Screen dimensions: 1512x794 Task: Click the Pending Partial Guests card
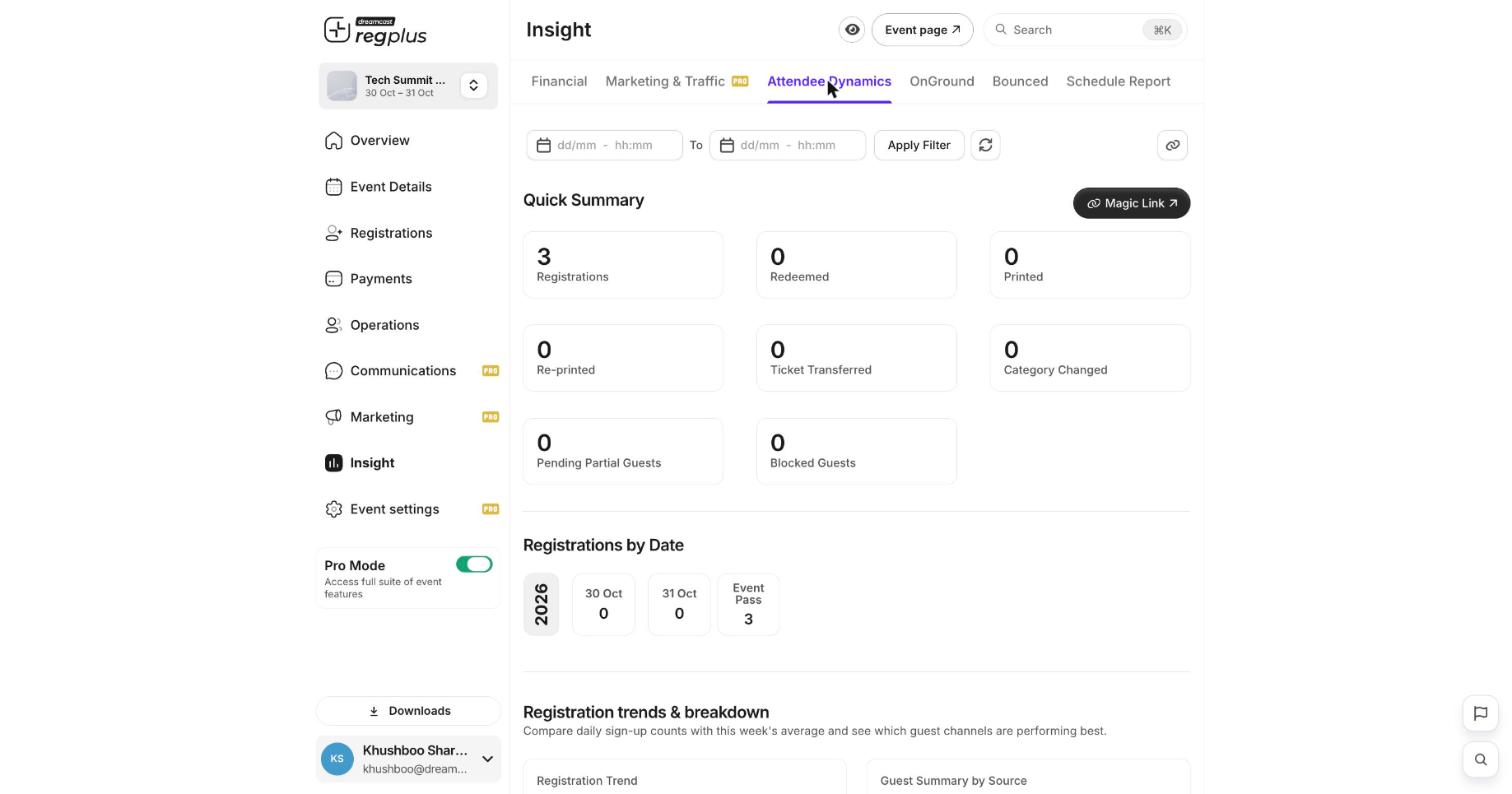623,451
